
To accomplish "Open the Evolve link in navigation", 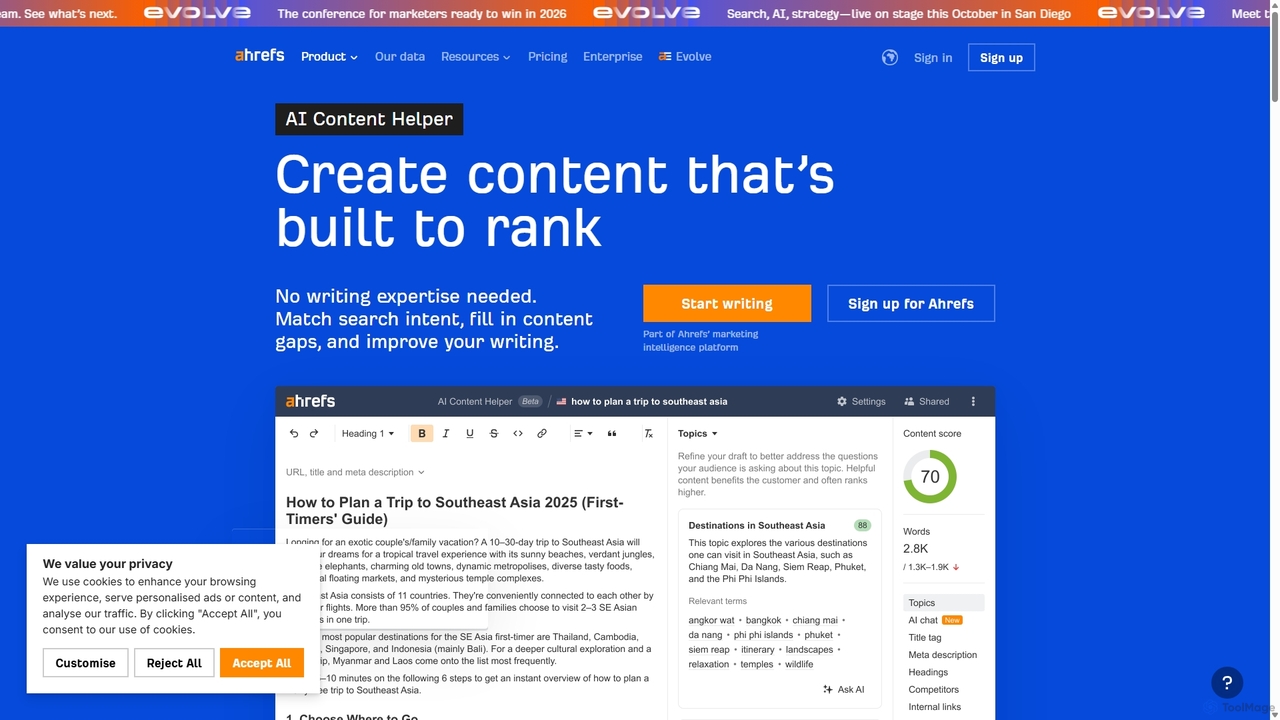I will [685, 56].
